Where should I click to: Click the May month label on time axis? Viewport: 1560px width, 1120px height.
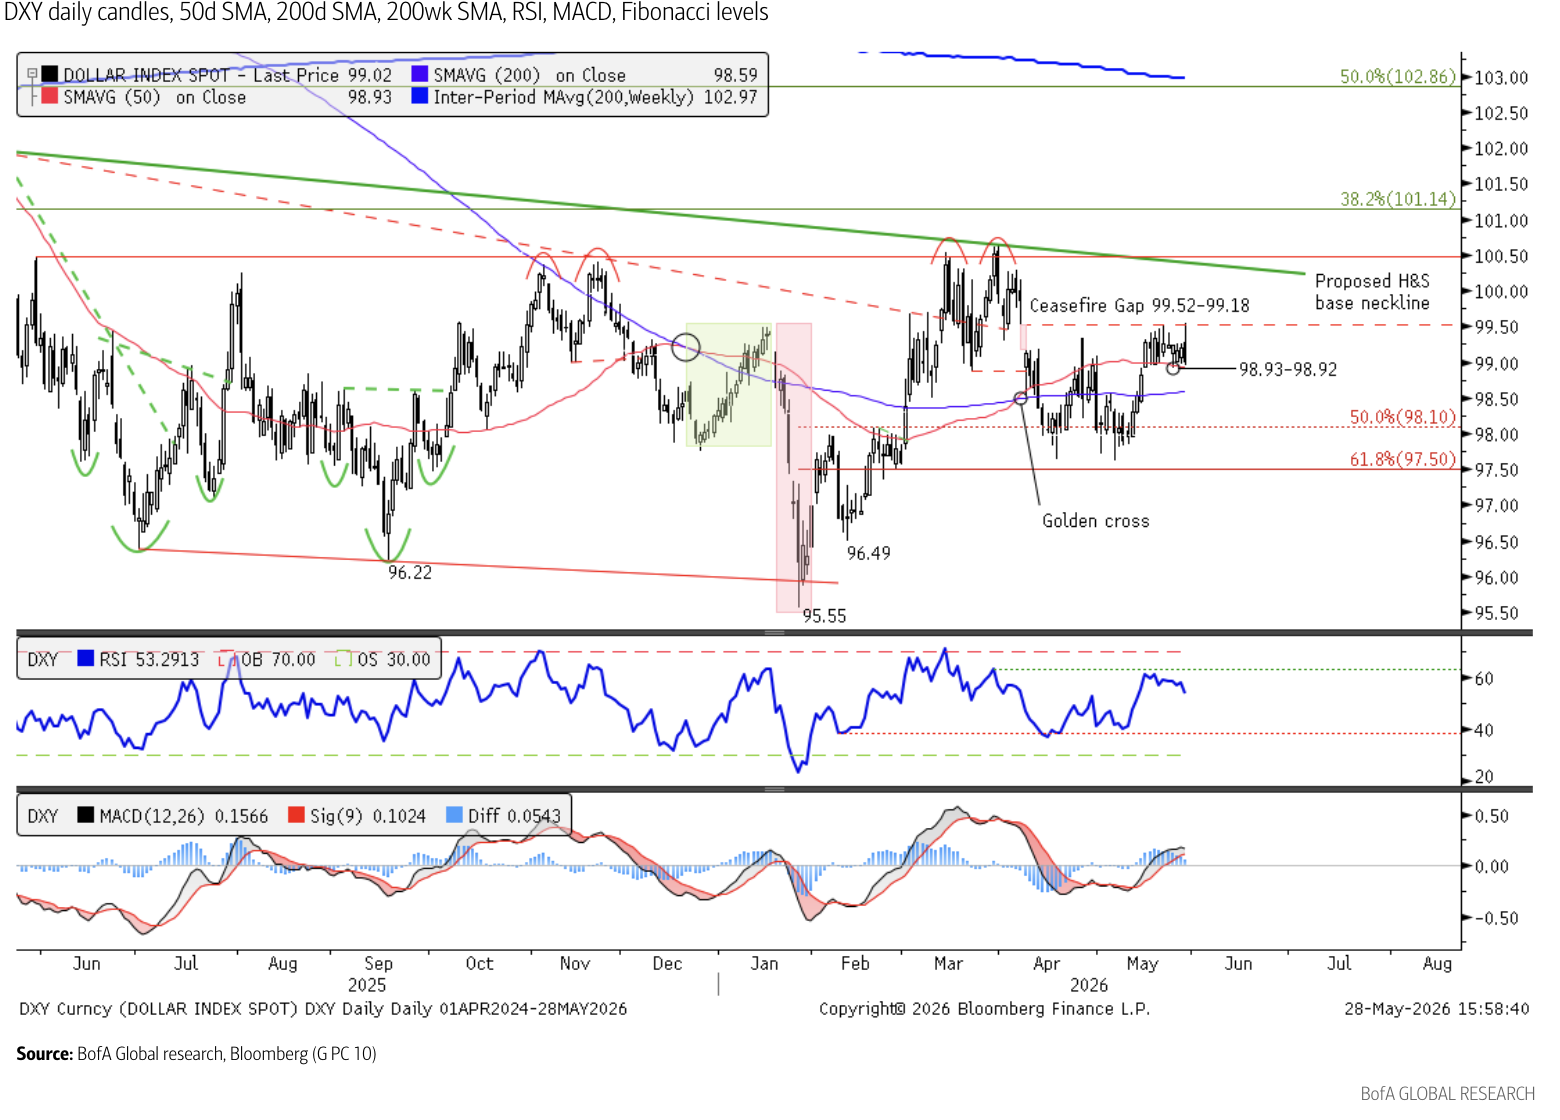point(1142,964)
